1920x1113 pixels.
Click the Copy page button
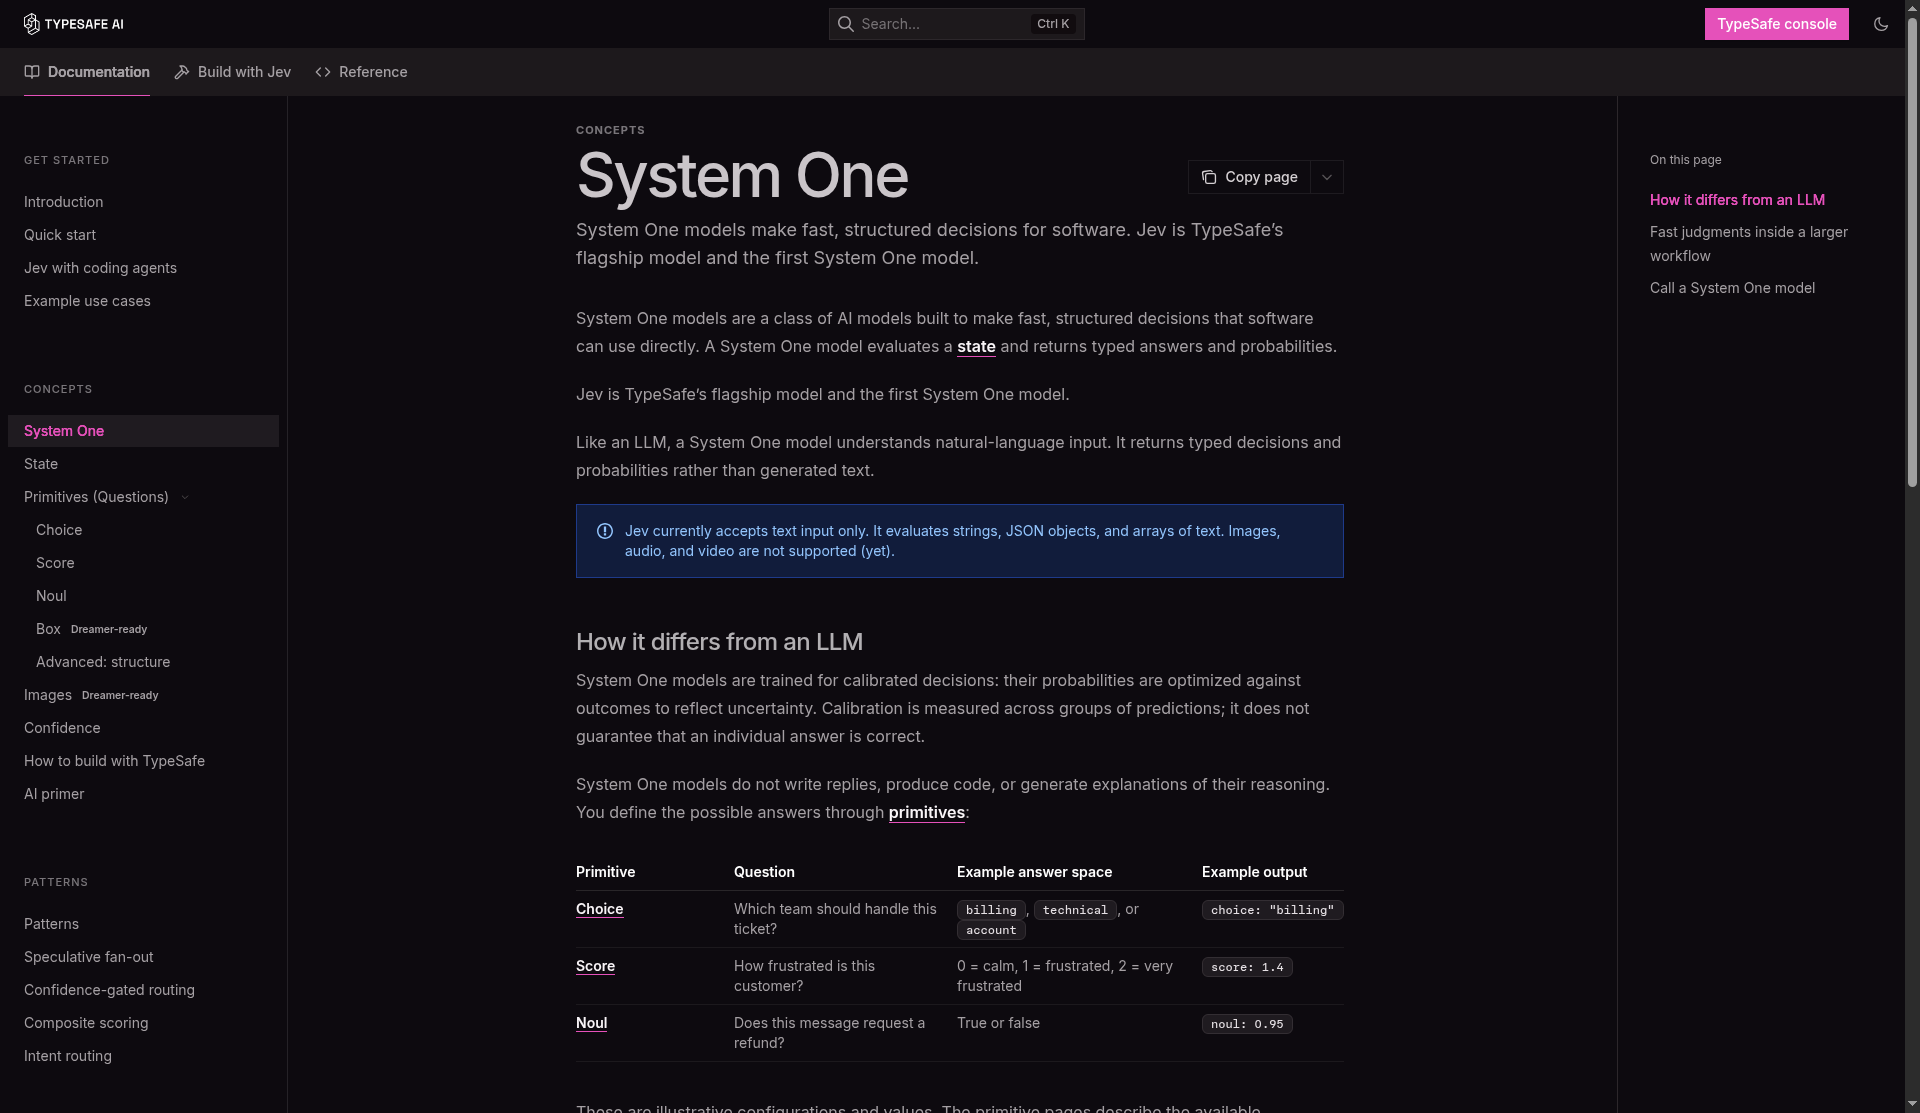point(1249,177)
